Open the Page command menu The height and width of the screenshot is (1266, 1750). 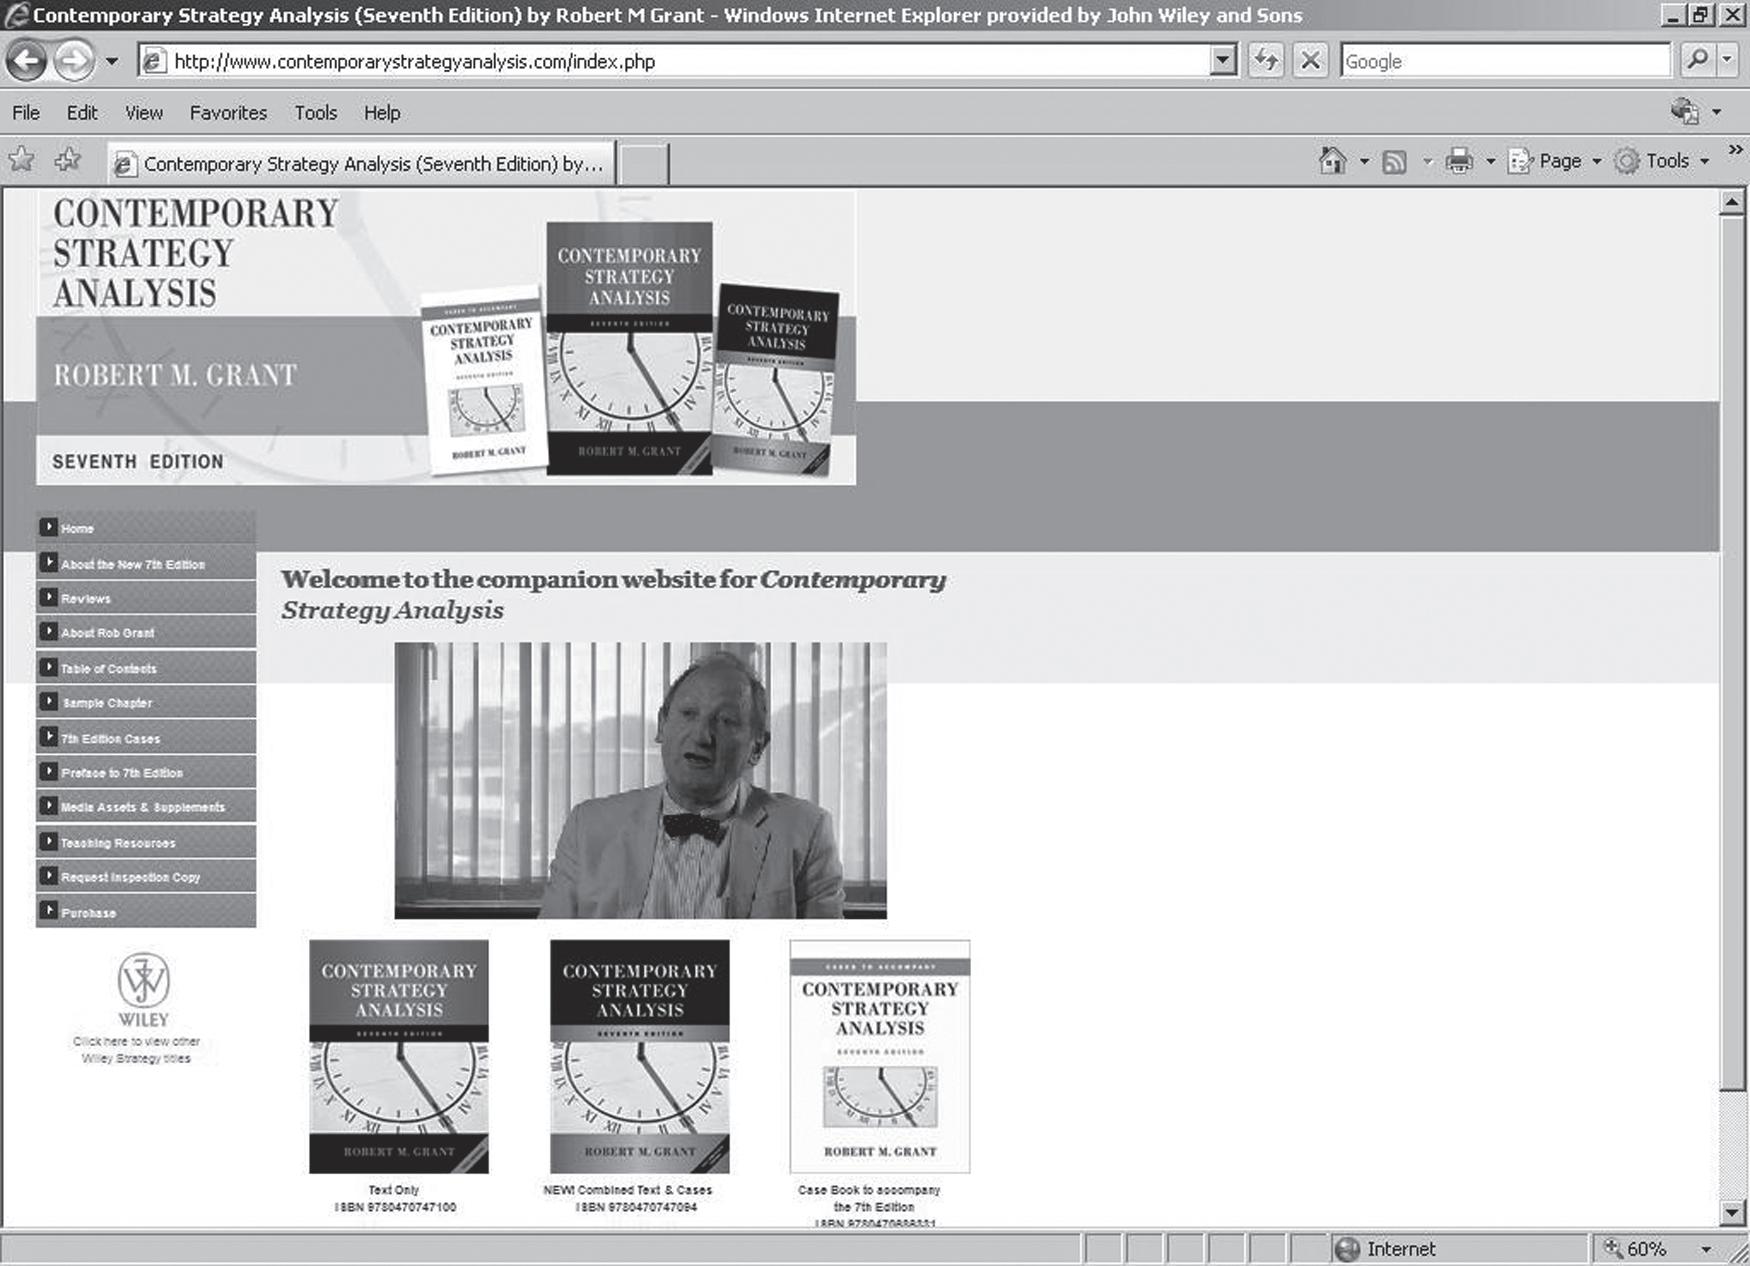click(1554, 161)
